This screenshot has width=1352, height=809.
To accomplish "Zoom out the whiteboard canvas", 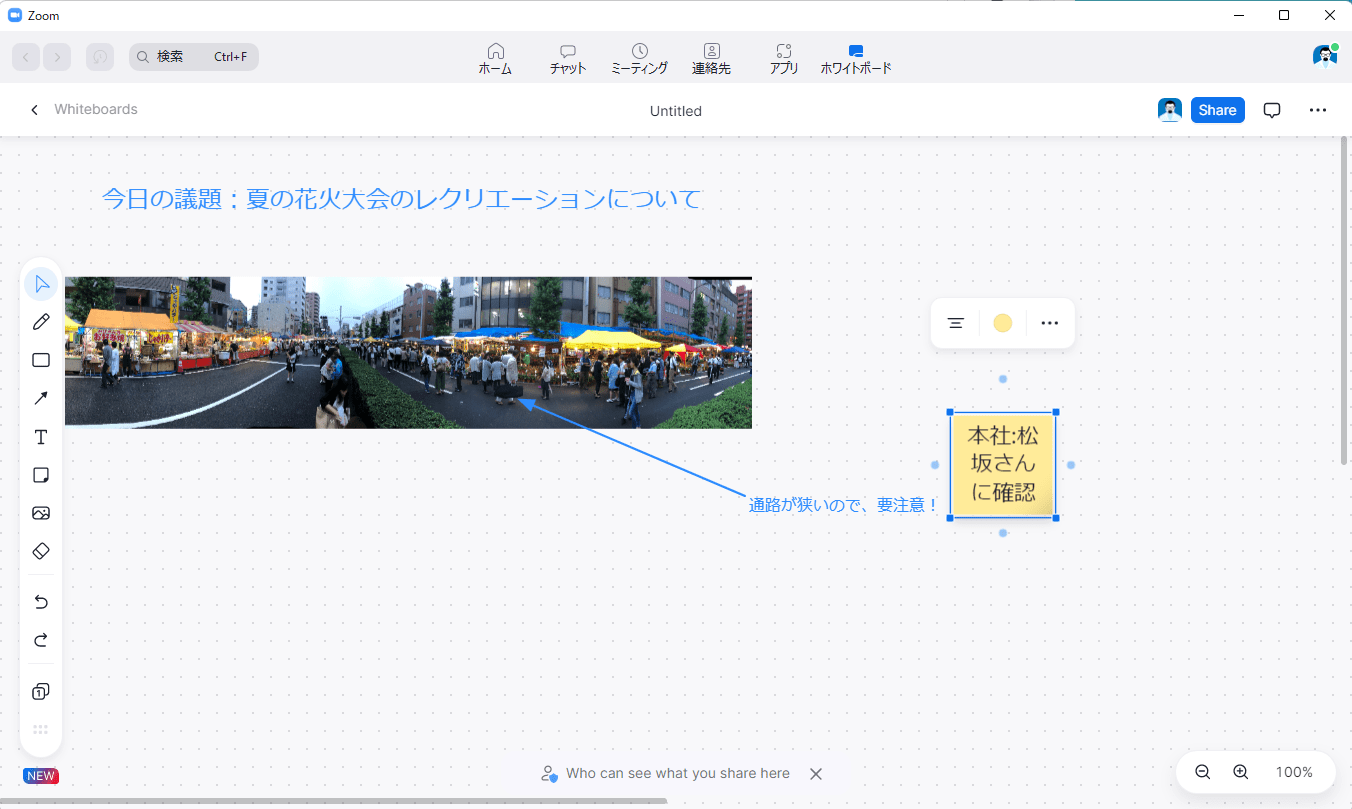I will coord(1203,772).
